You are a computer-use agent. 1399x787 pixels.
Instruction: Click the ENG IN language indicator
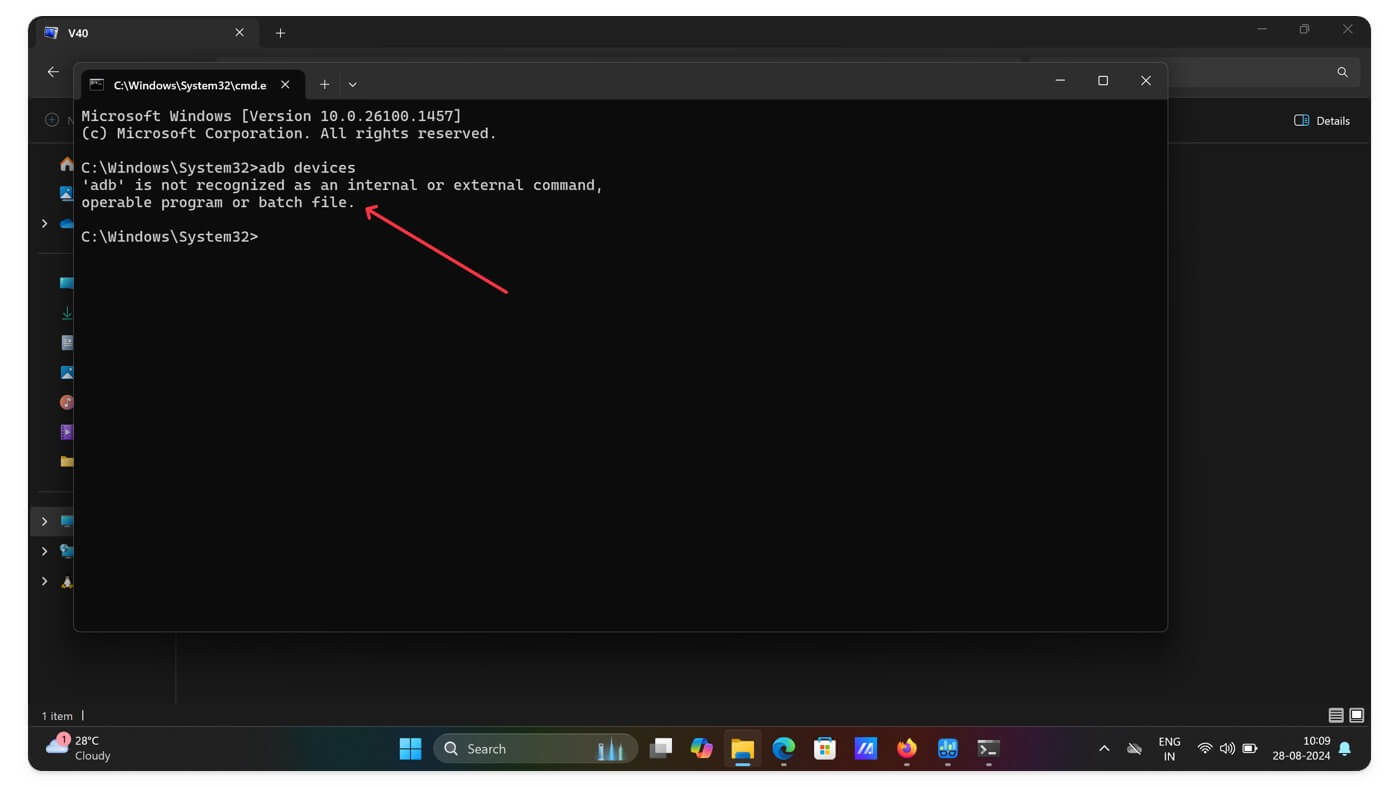coord(1169,748)
